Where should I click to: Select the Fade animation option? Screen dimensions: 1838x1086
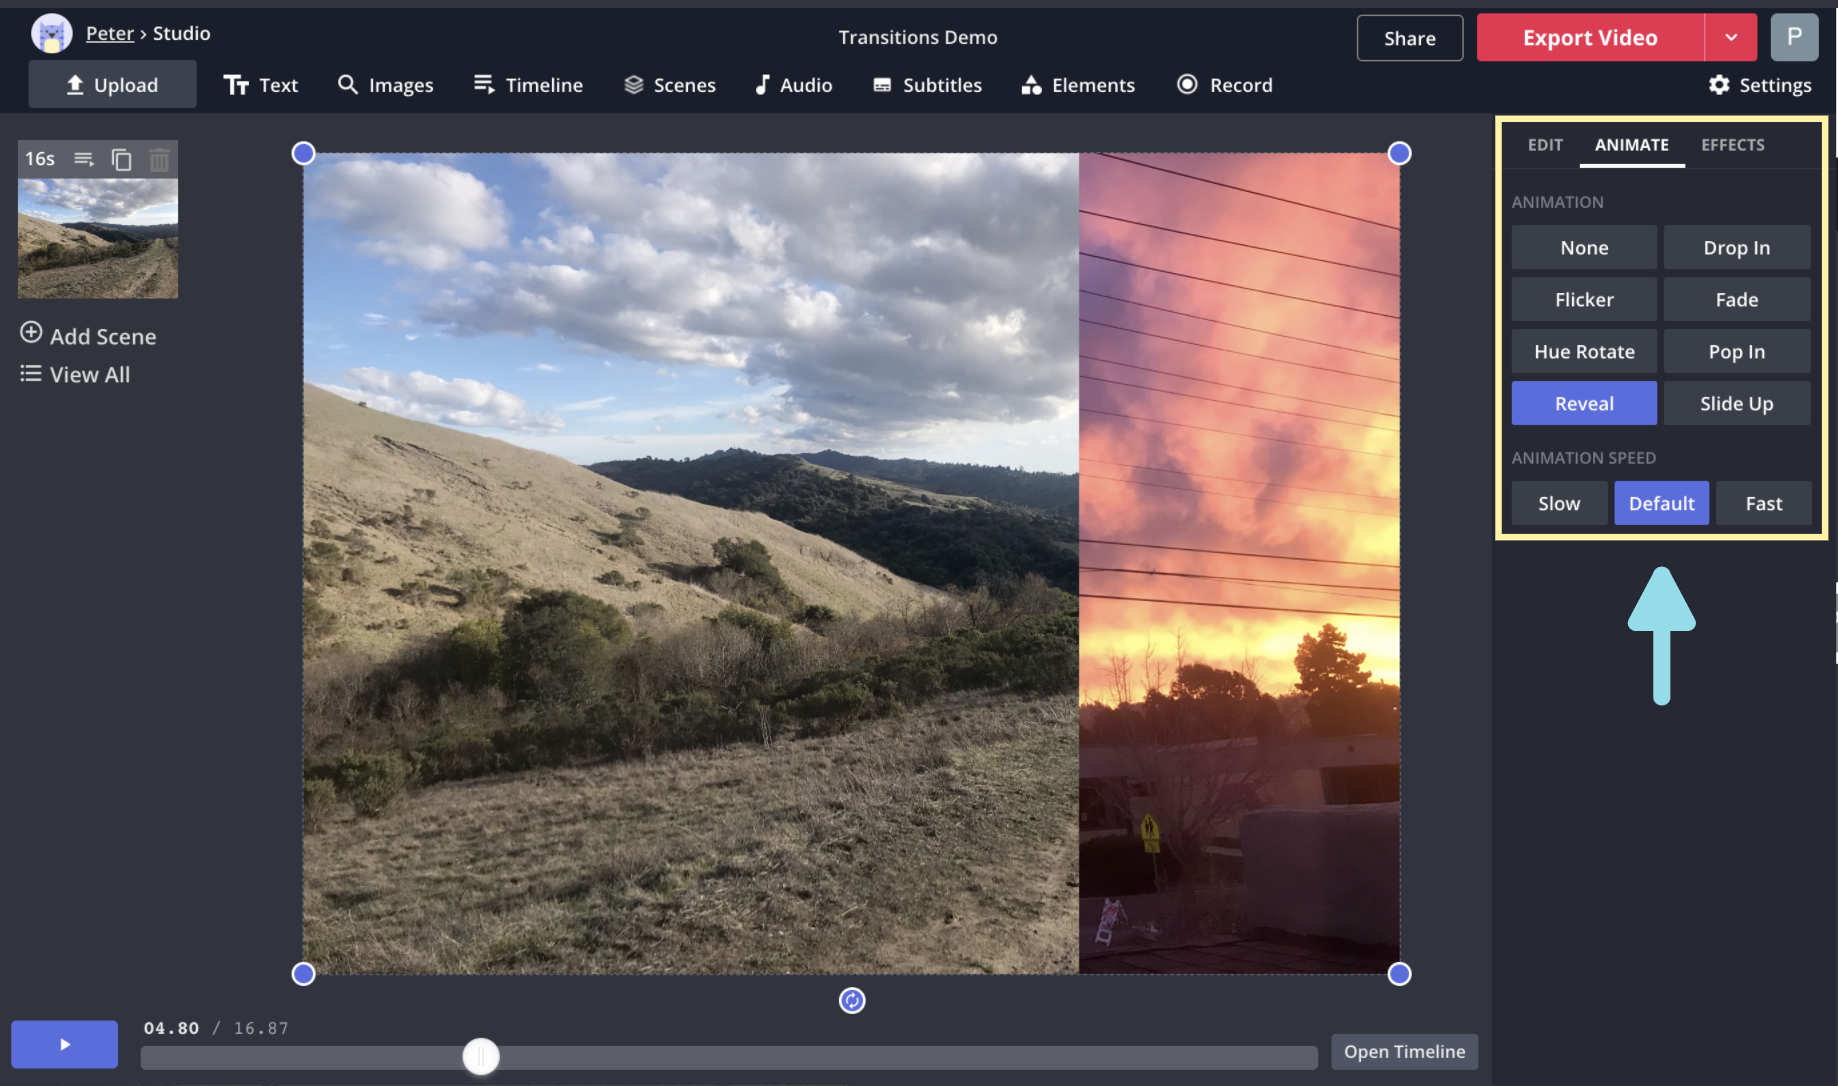click(x=1736, y=300)
